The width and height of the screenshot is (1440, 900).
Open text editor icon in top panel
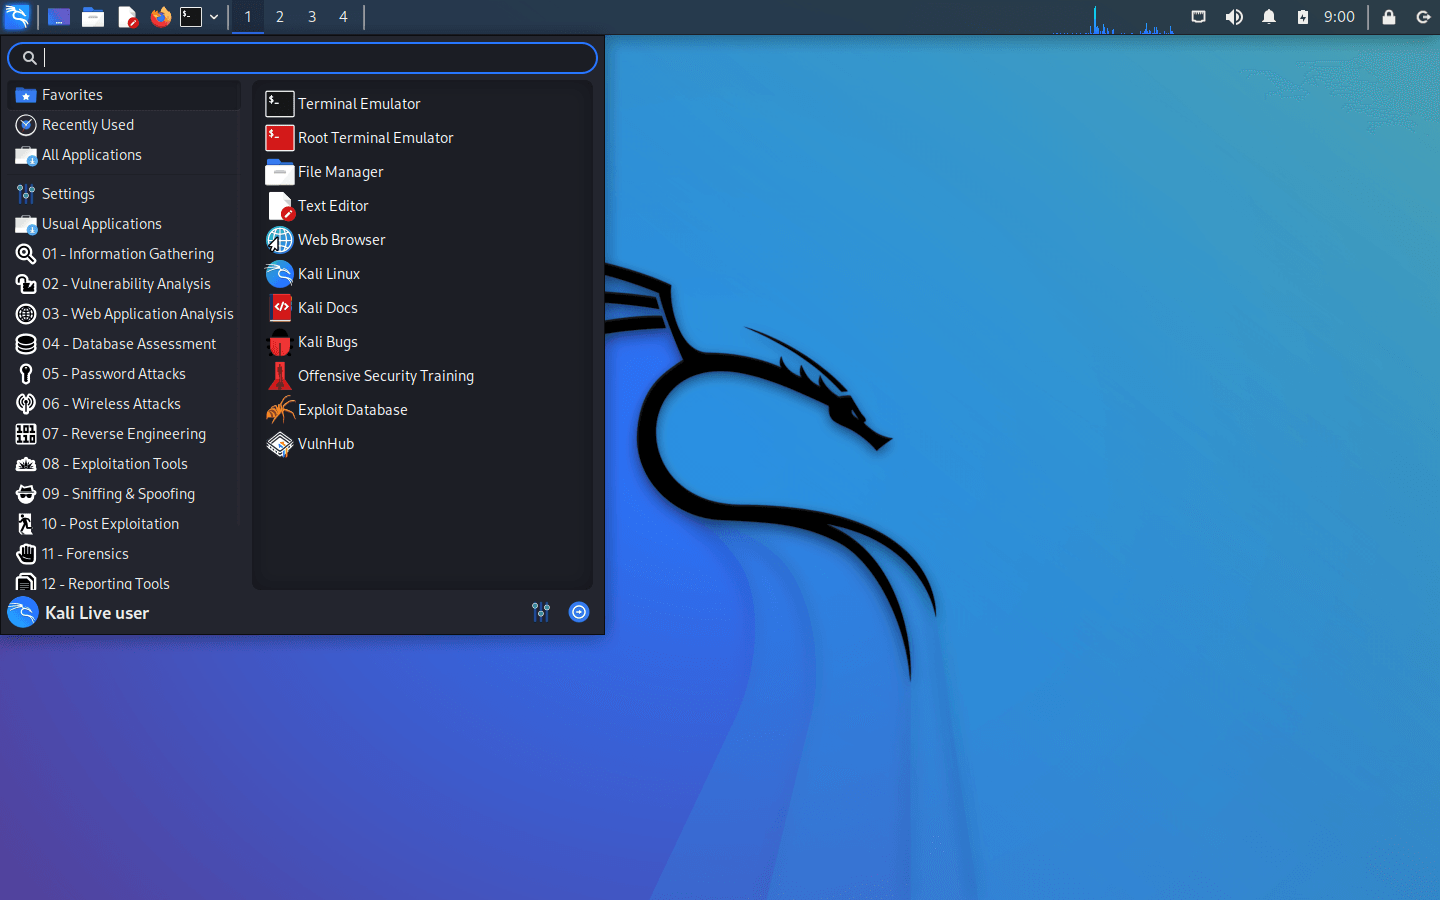(x=127, y=17)
